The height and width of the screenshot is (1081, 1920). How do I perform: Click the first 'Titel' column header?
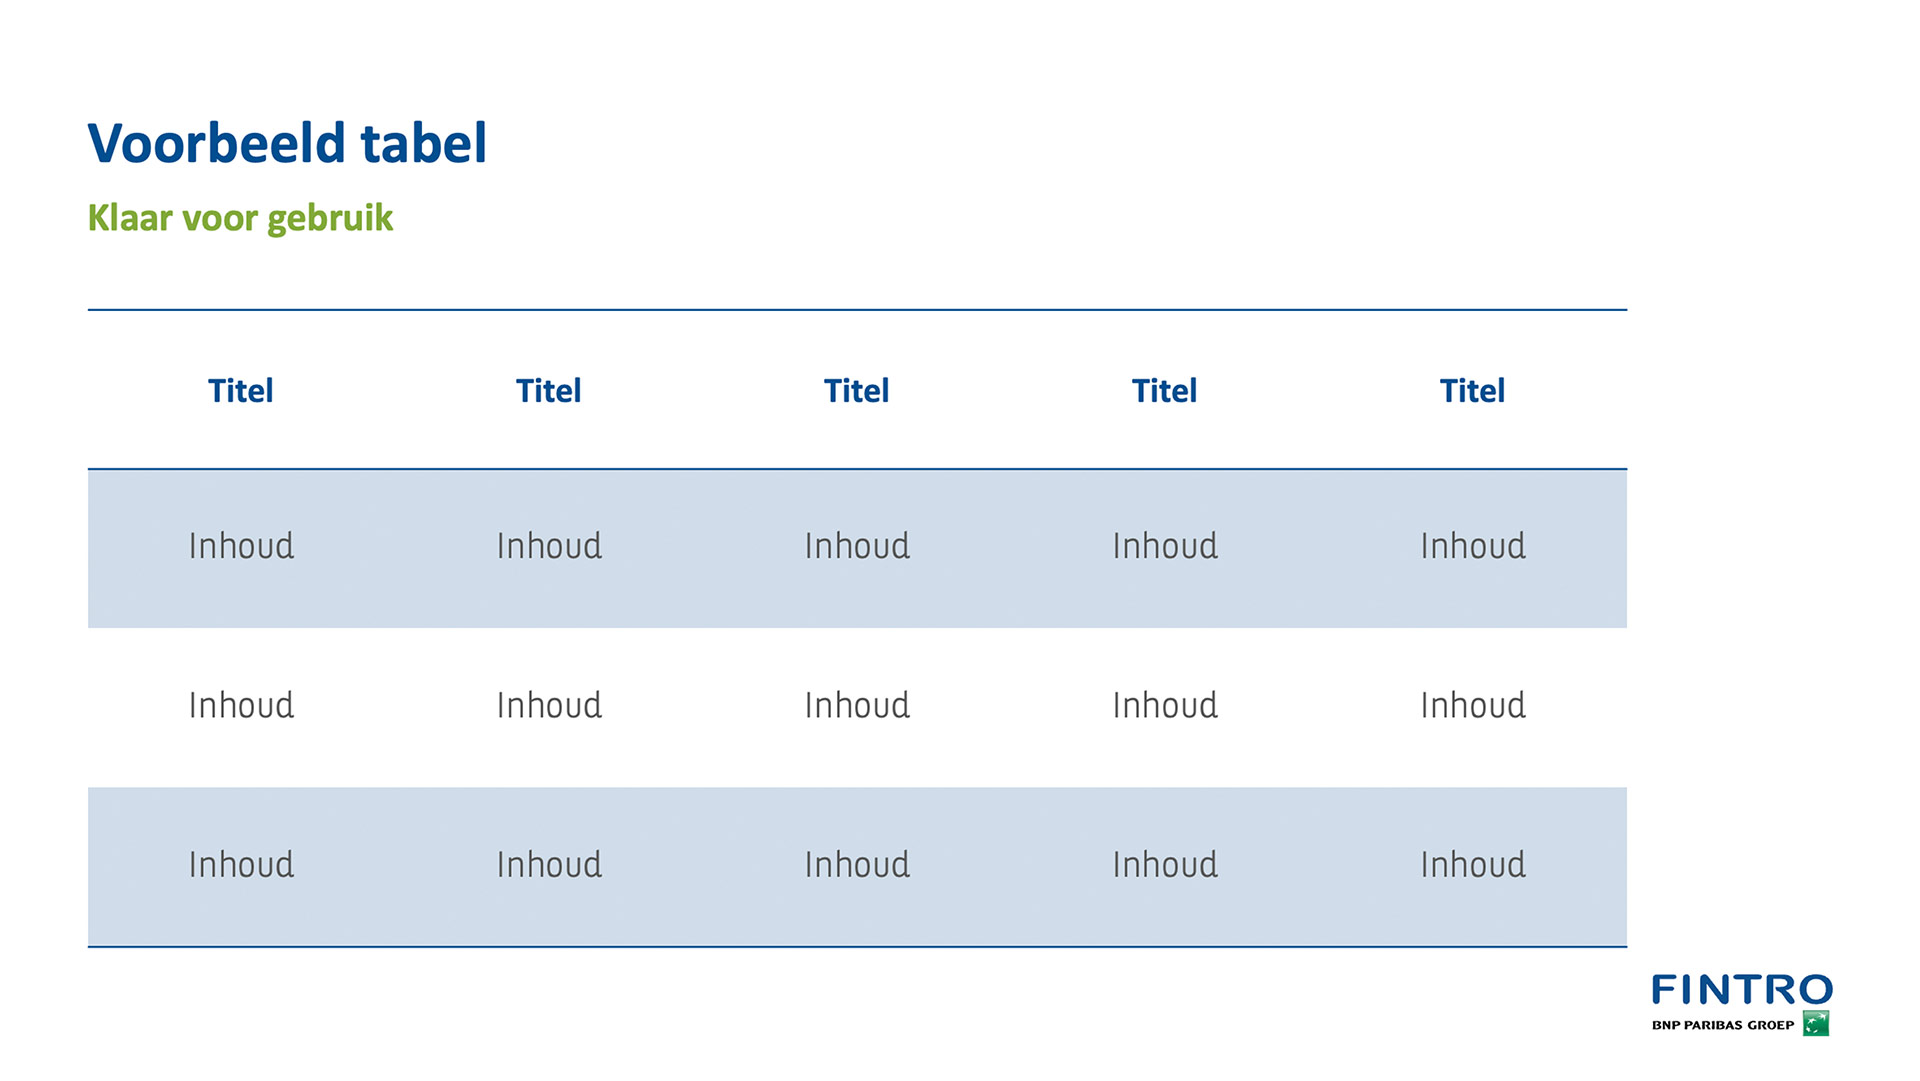[240, 390]
